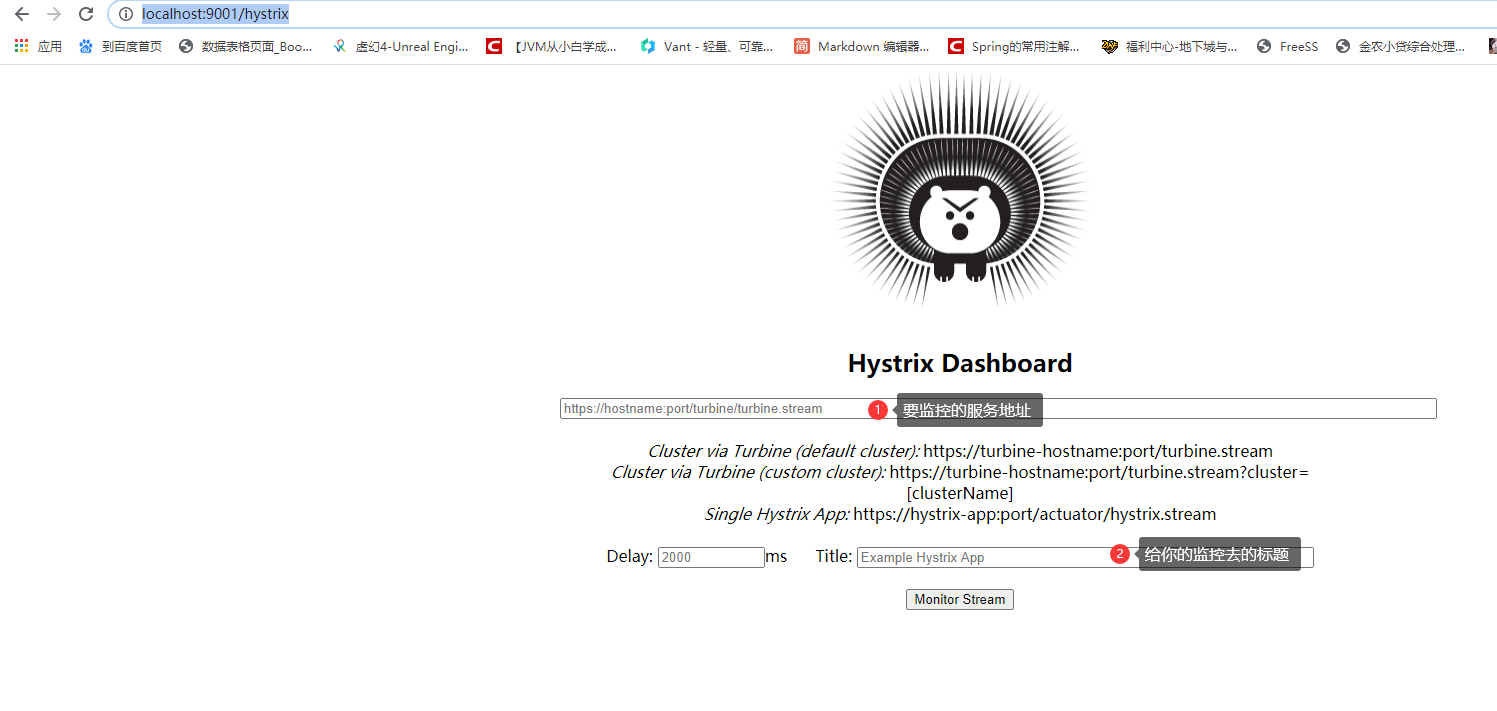The height and width of the screenshot is (711, 1497).
Task: Click the Title: label
Action: [x=834, y=556]
